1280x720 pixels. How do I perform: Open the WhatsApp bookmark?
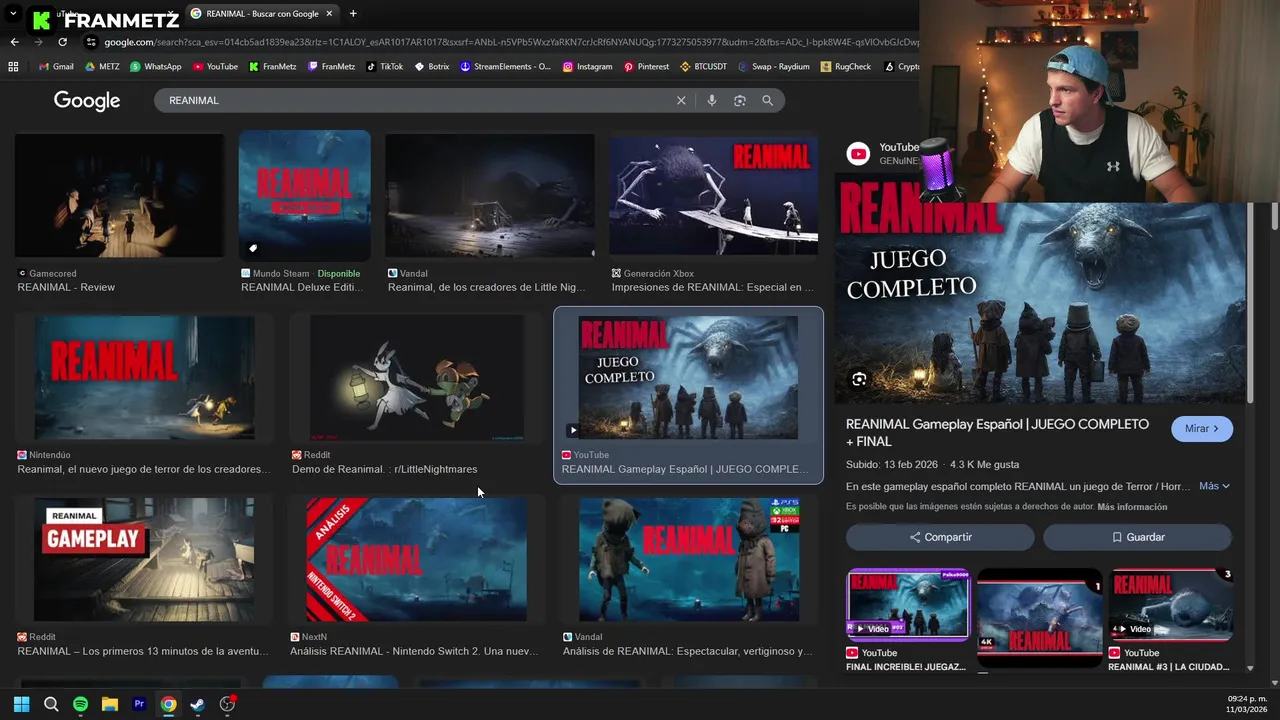tap(155, 67)
